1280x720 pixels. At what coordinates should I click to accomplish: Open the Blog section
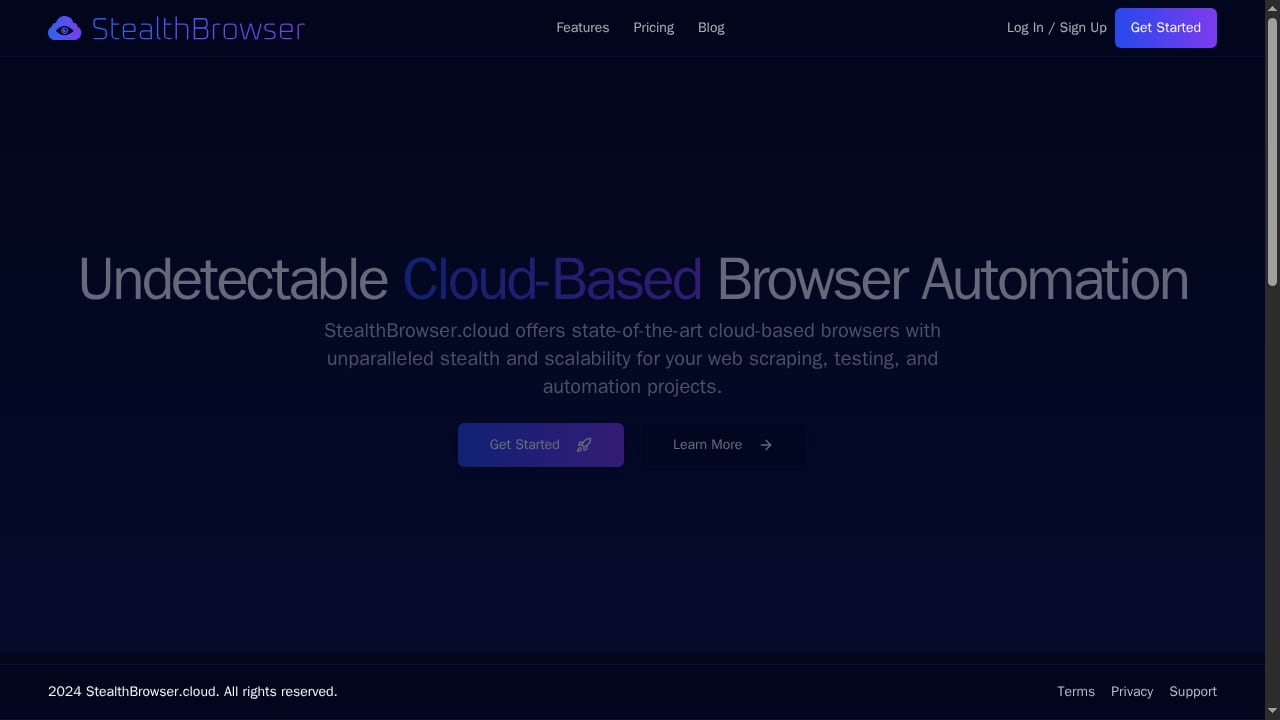pyautogui.click(x=711, y=28)
